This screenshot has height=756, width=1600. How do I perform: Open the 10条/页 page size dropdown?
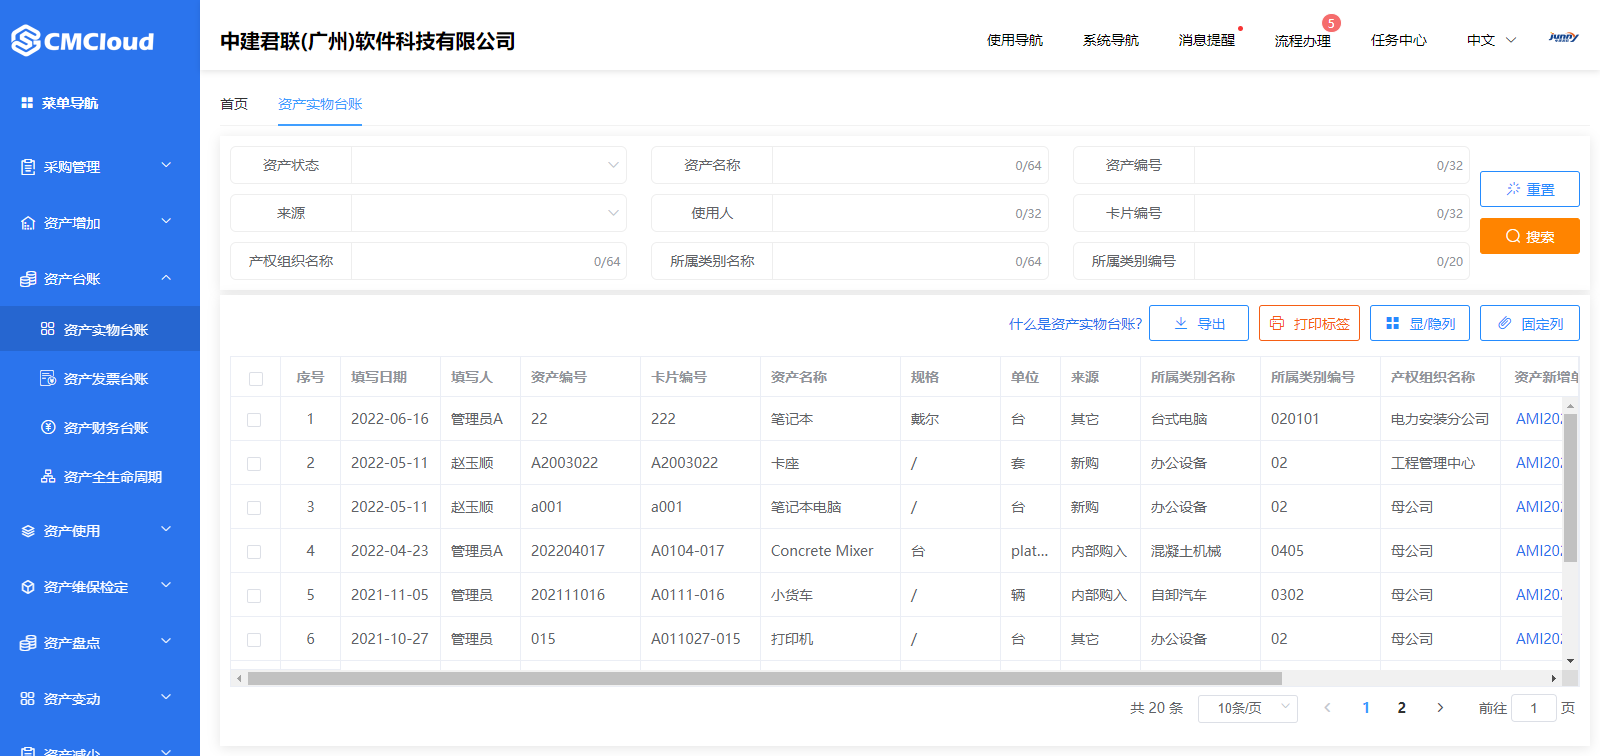click(1248, 708)
